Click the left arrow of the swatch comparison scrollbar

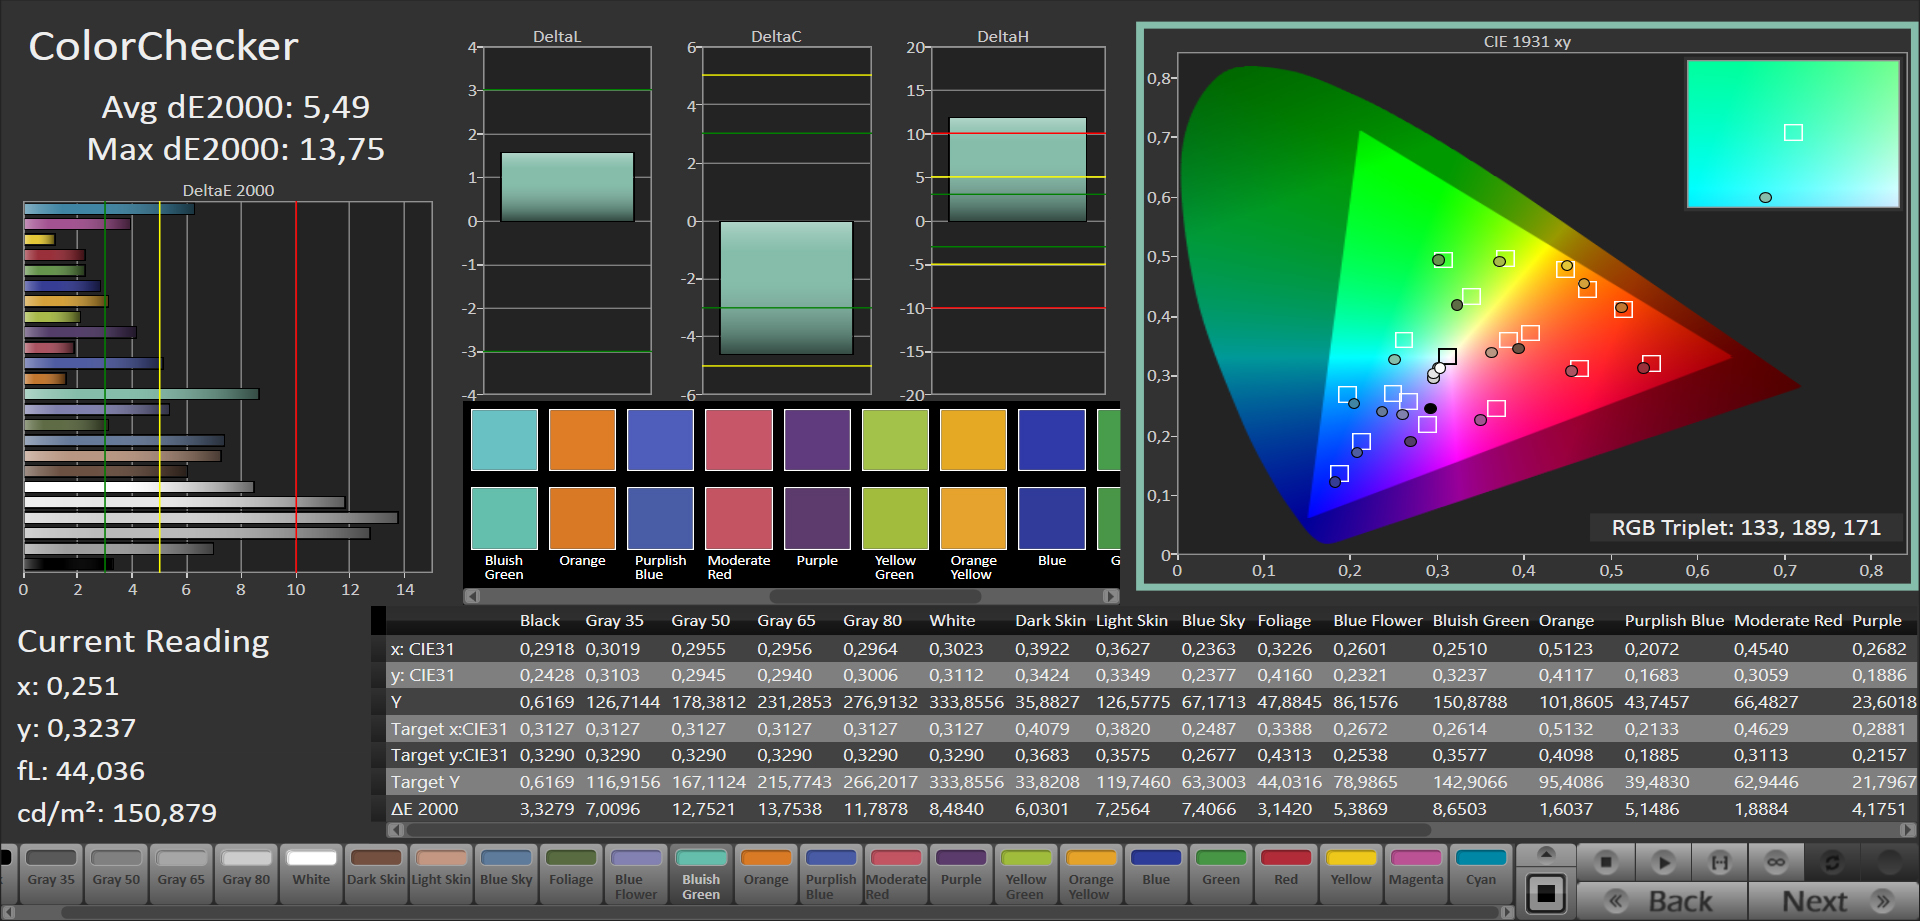coord(472,596)
